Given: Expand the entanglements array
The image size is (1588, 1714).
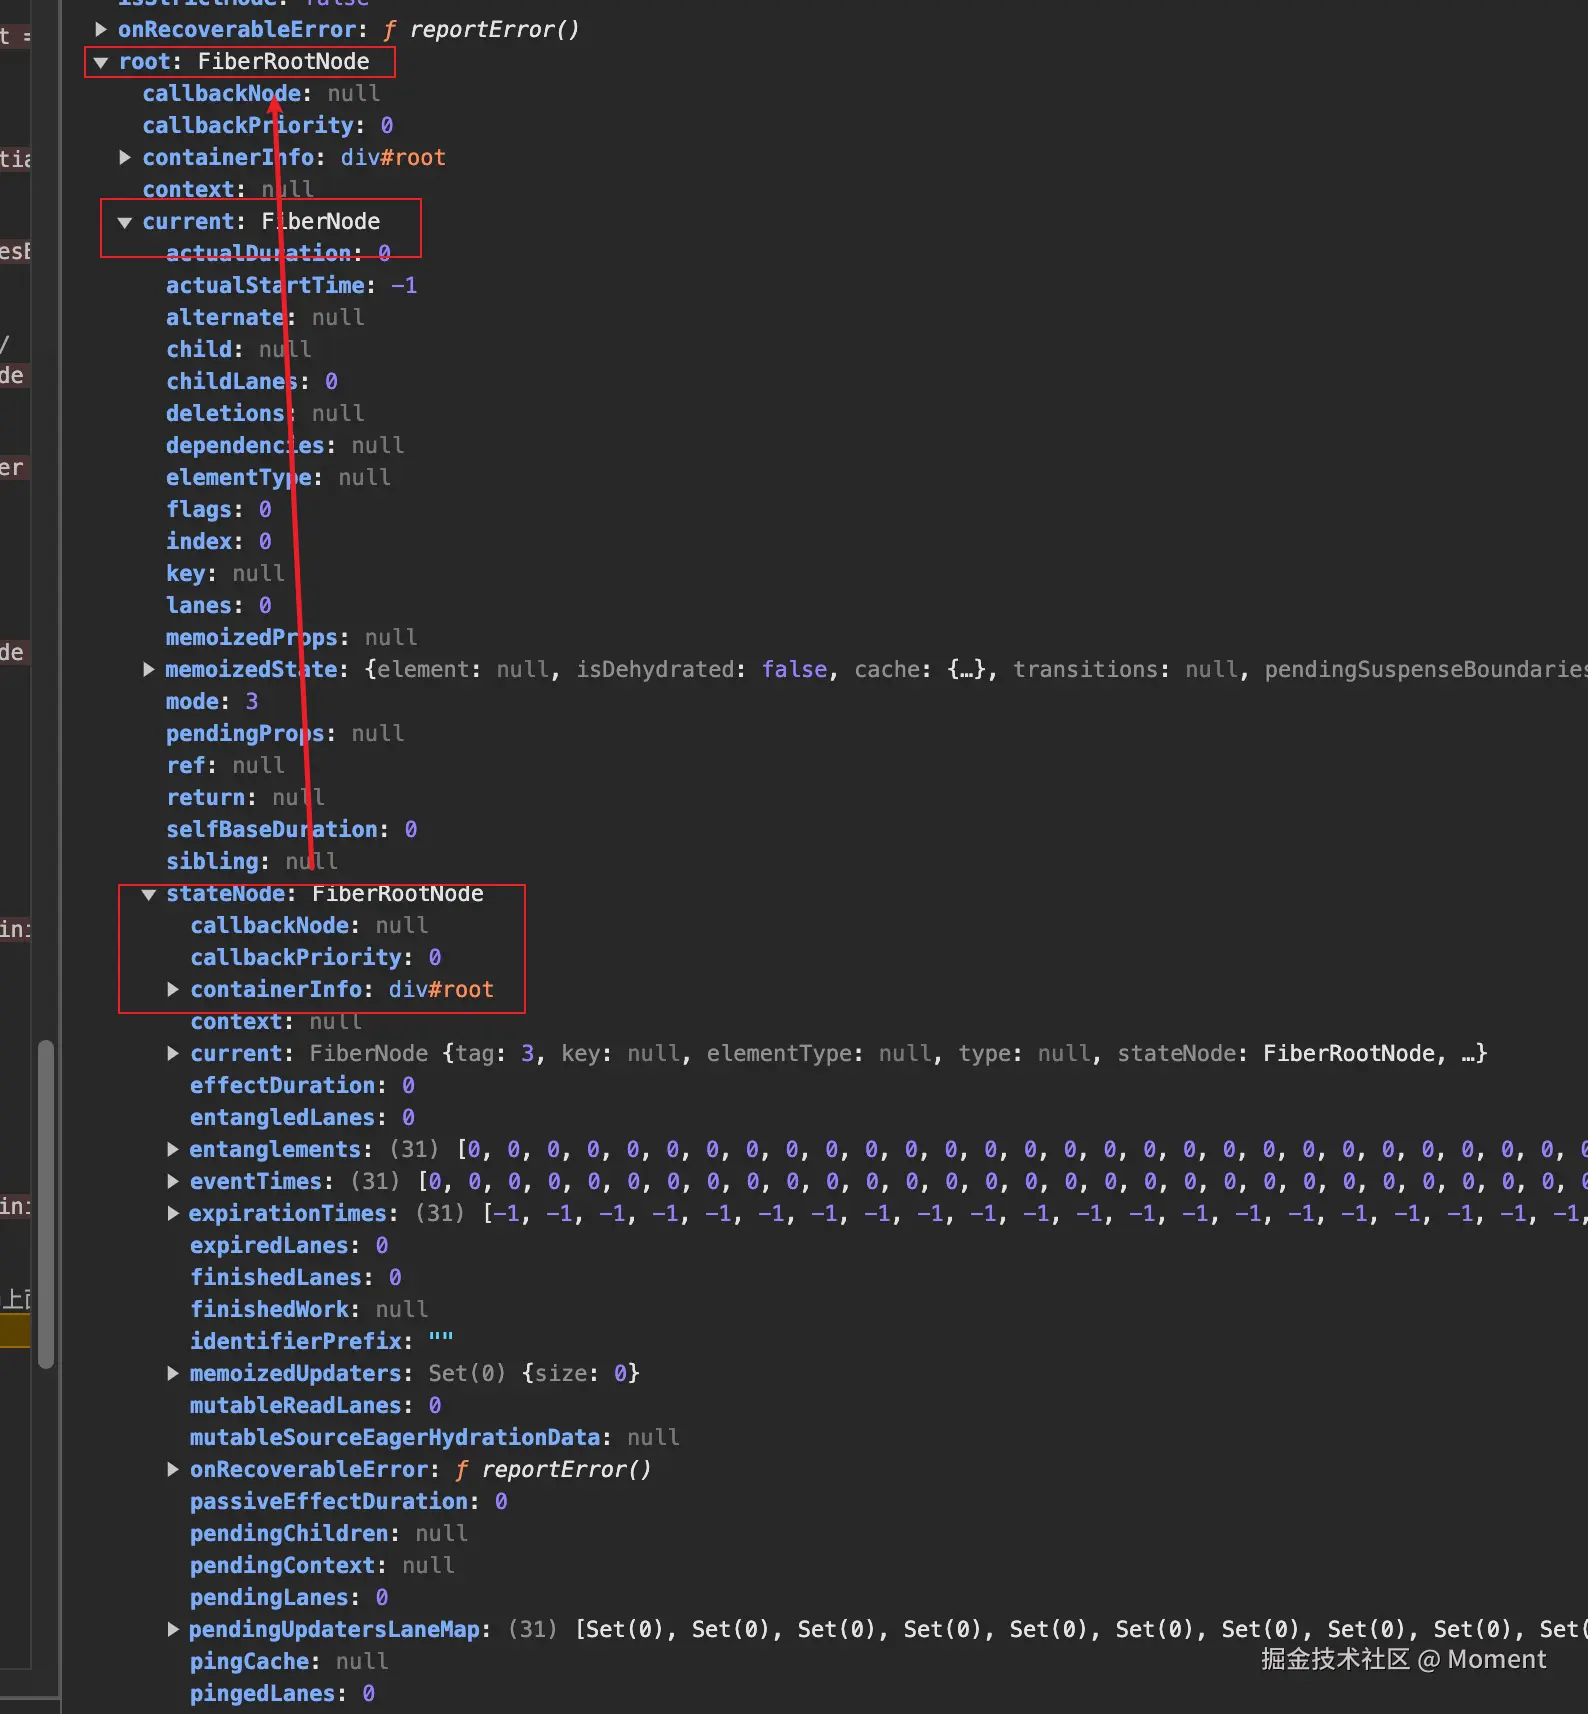Looking at the screenshot, I should coord(173,1150).
